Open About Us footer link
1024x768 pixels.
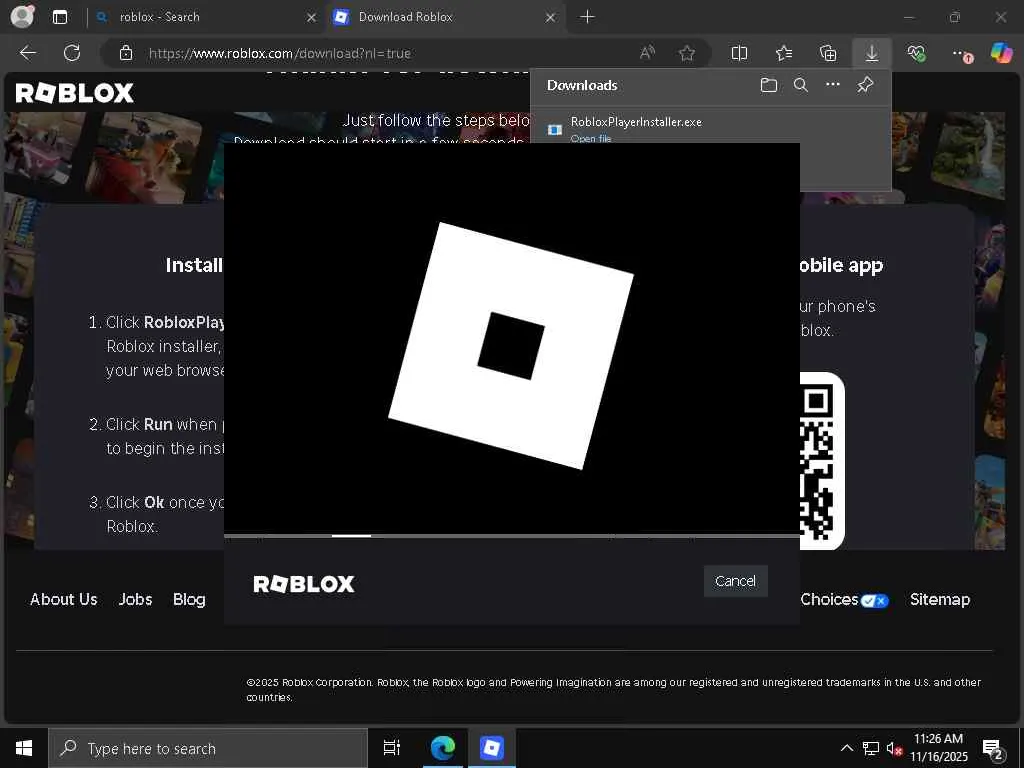63,599
